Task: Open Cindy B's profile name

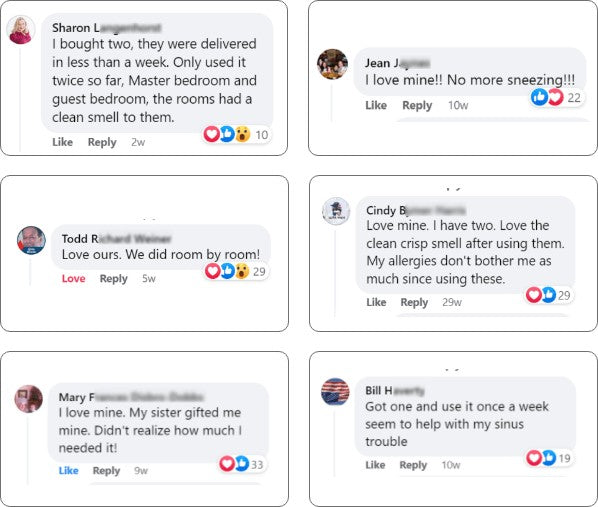Action: point(415,210)
